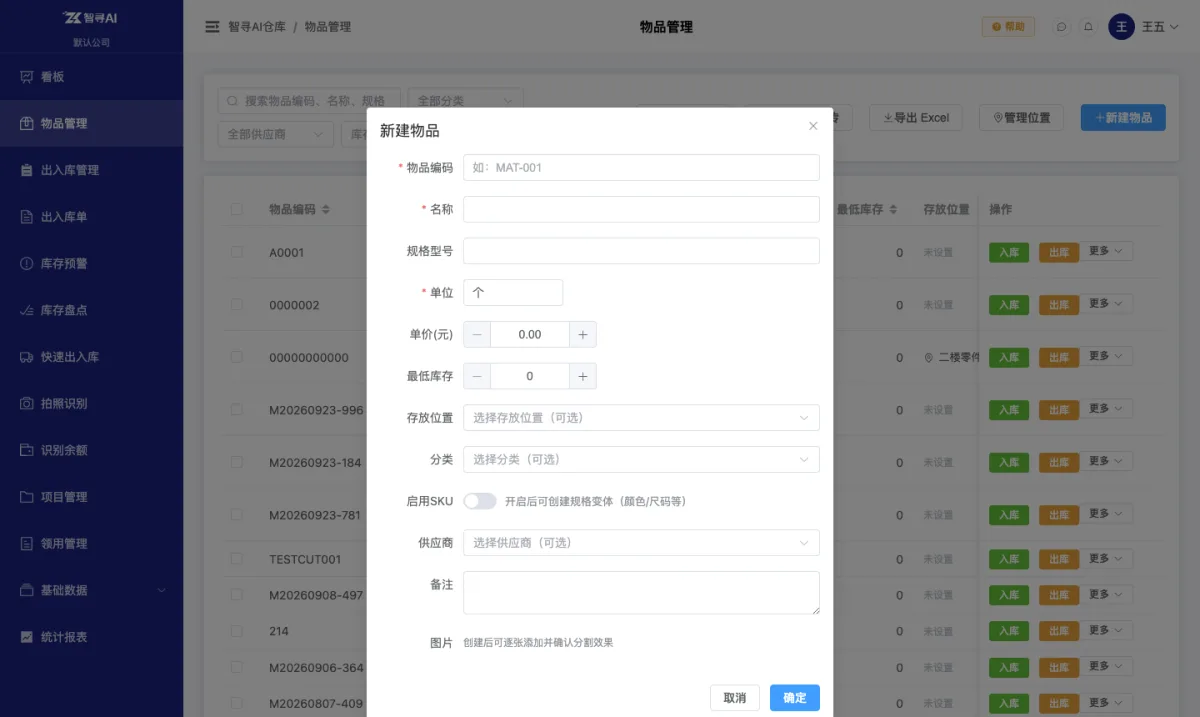Sort by 物品编码 column arrows
1200x717 pixels.
tap(326, 210)
